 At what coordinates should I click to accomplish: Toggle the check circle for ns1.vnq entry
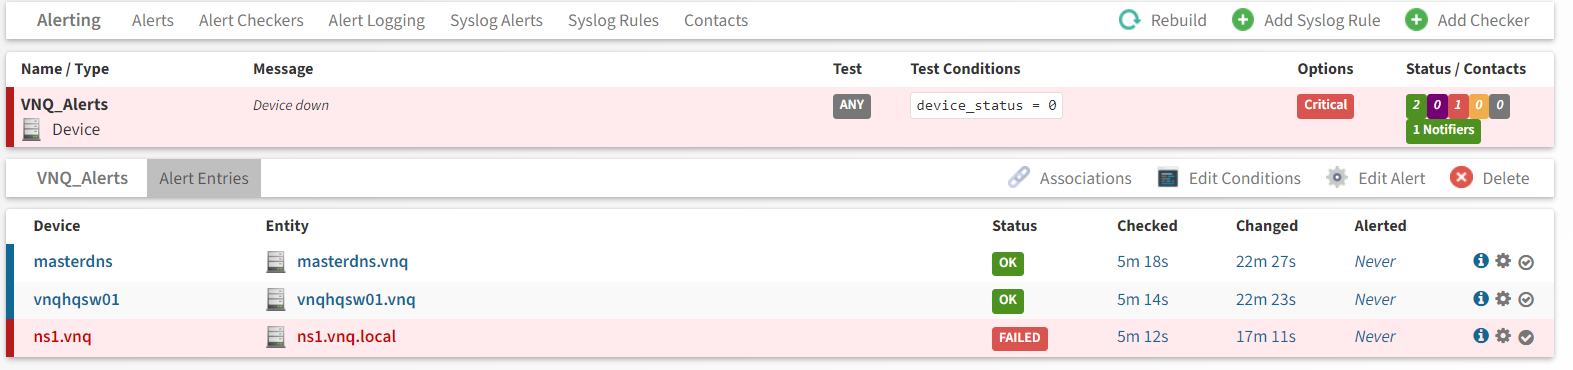1526,337
